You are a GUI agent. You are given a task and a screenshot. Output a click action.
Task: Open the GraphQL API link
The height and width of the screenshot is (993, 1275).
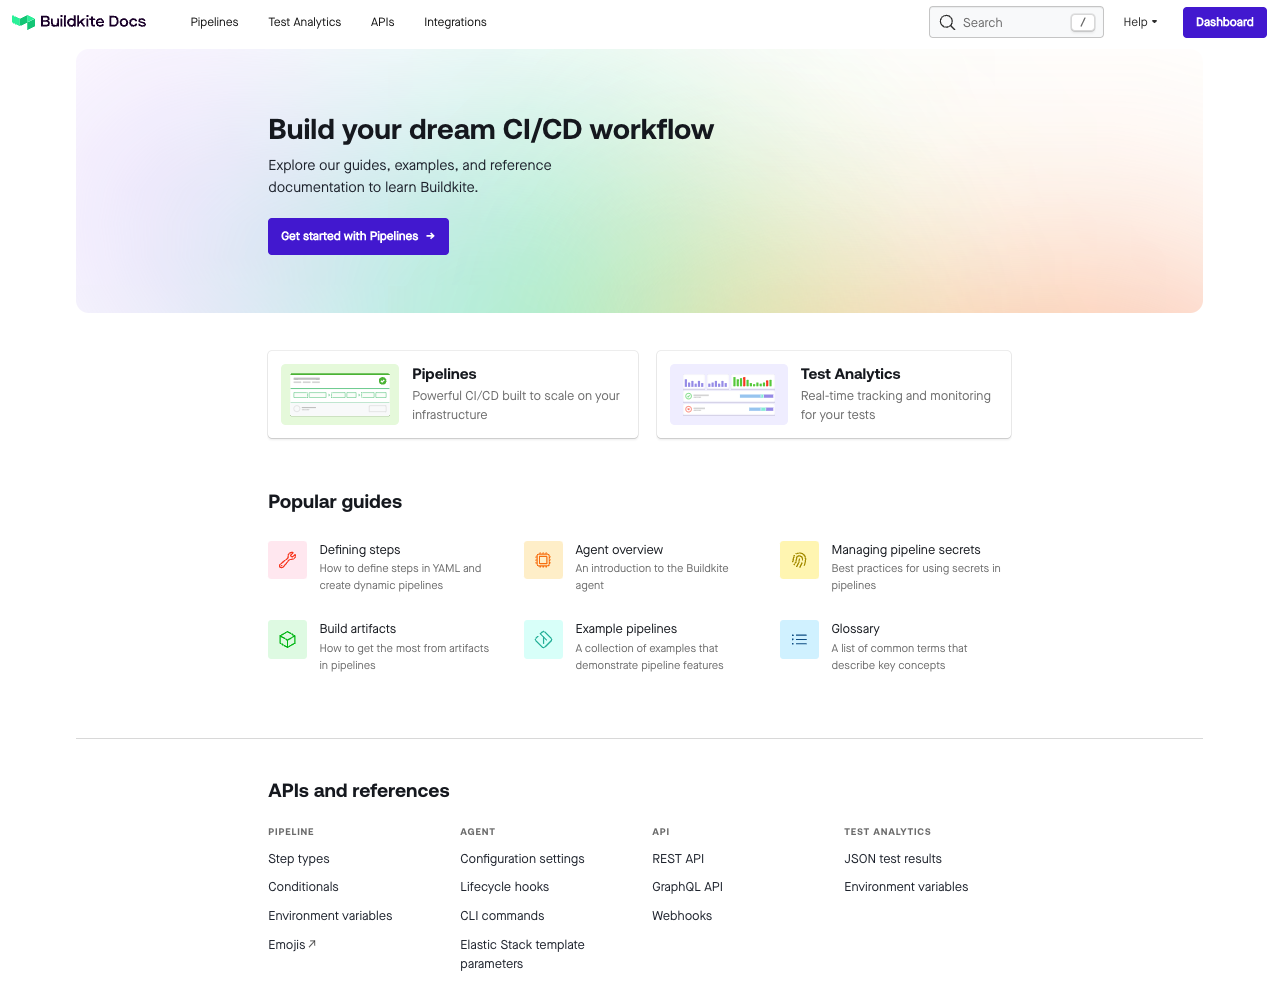coord(687,887)
